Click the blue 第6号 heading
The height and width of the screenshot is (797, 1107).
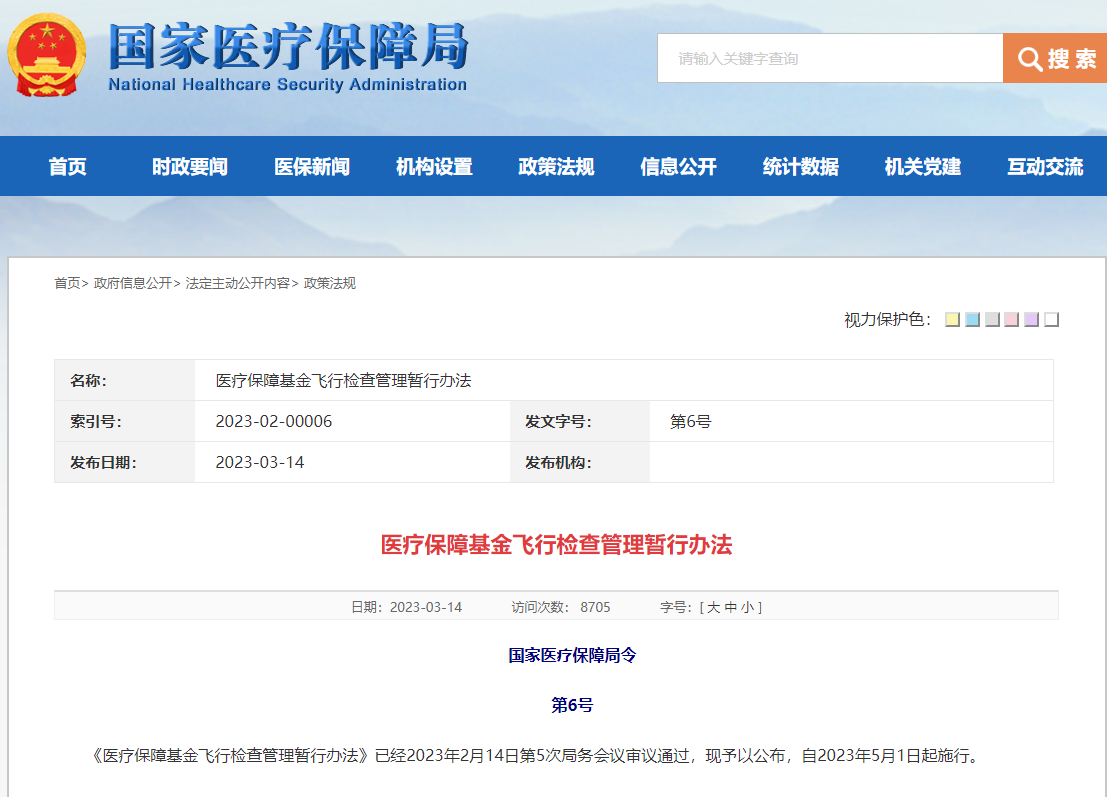coord(572,705)
